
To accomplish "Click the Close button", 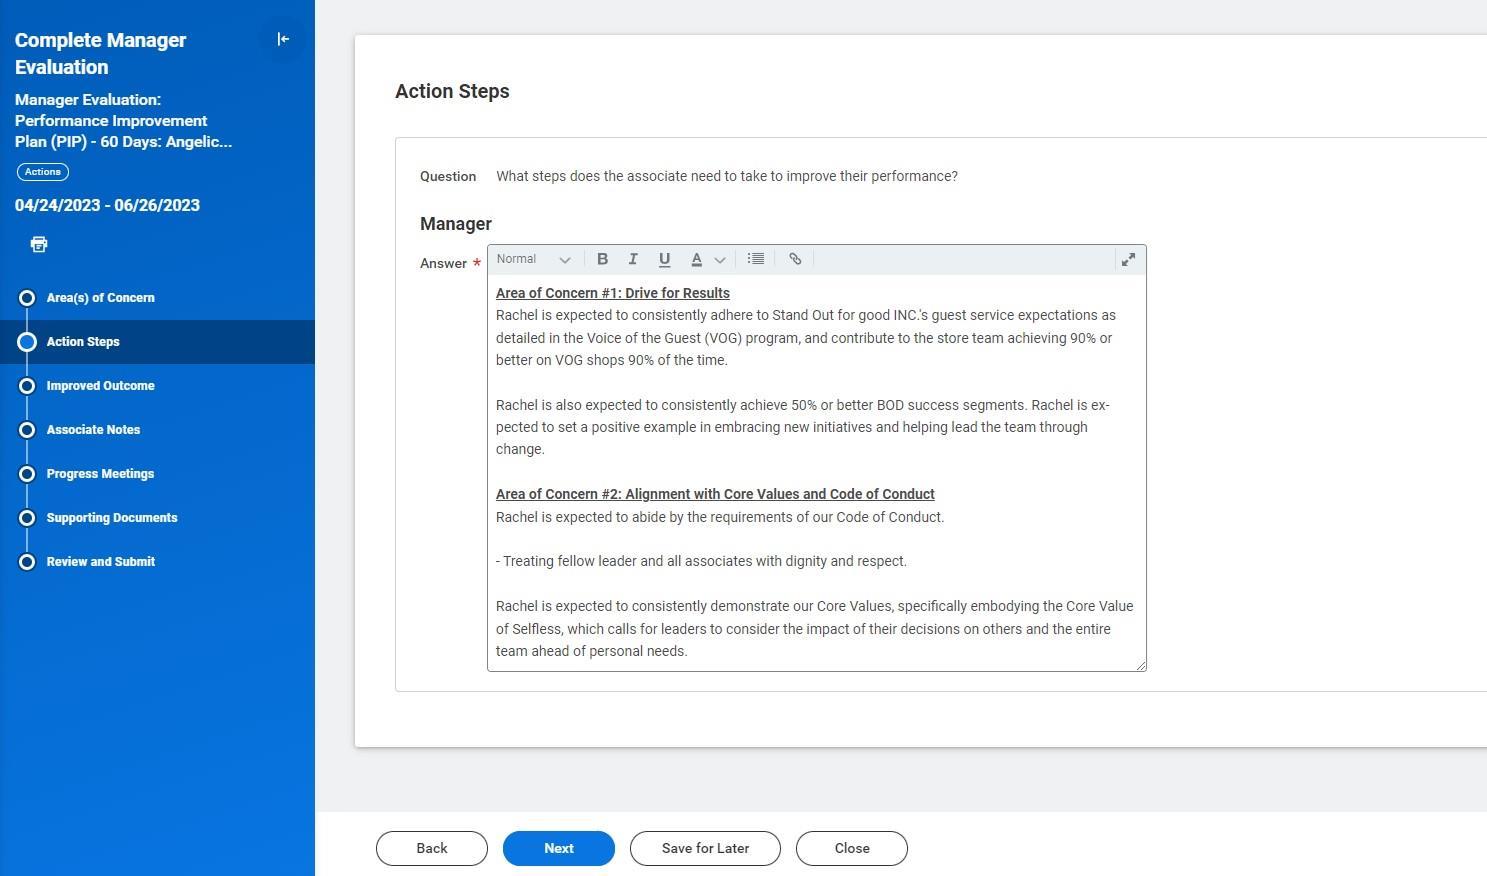I will pos(852,848).
